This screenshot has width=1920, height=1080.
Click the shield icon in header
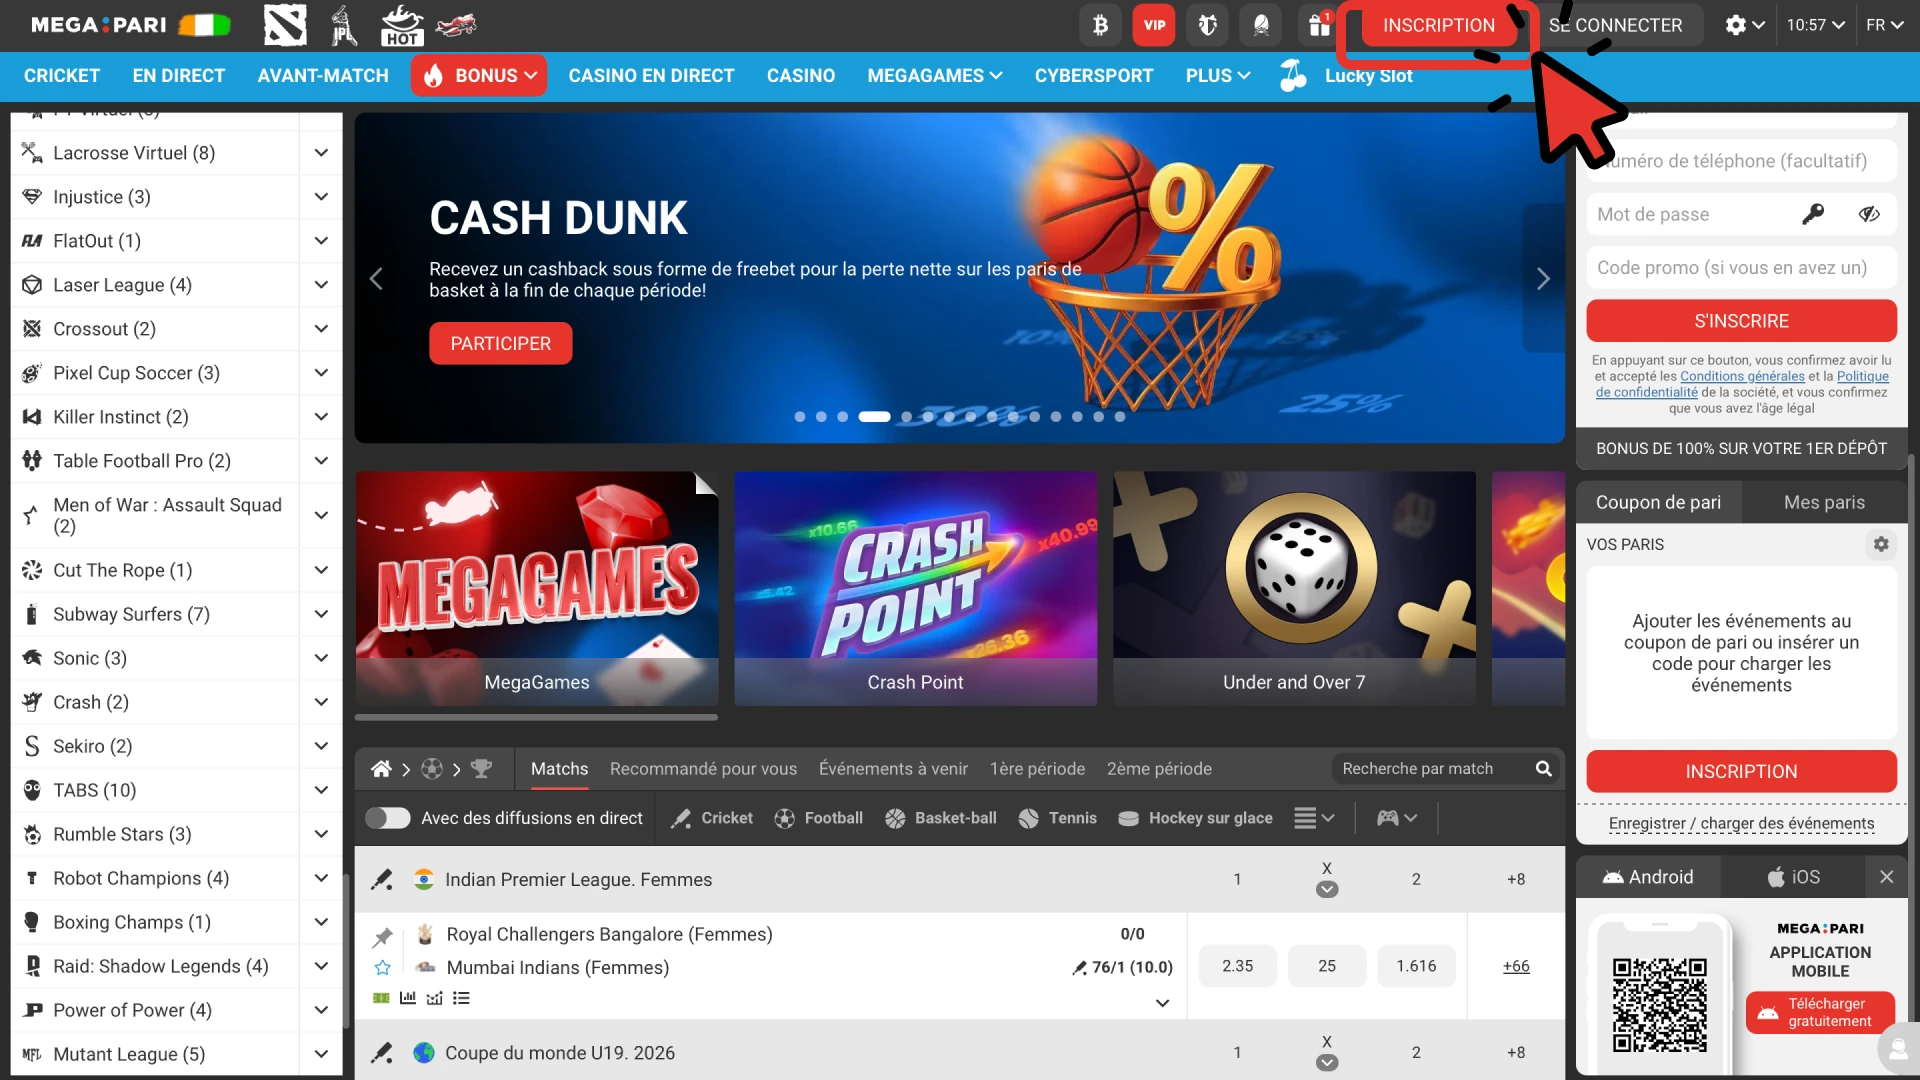click(x=1207, y=25)
